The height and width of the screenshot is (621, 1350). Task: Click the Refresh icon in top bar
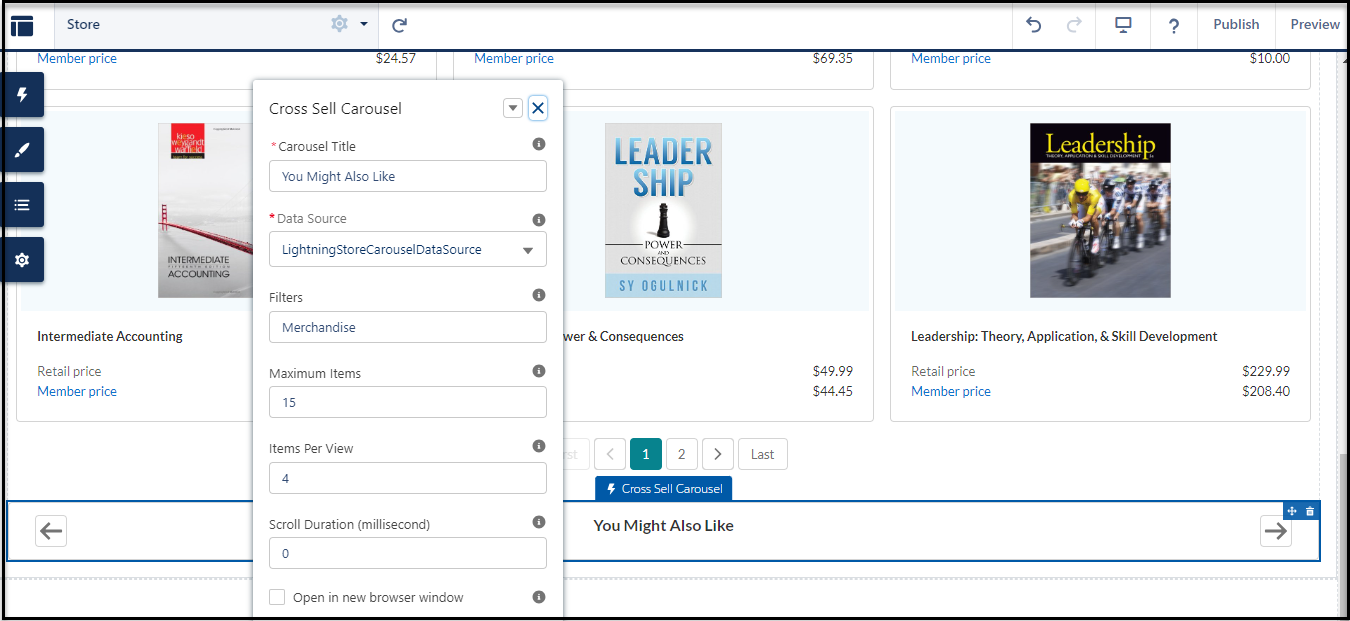click(399, 25)
